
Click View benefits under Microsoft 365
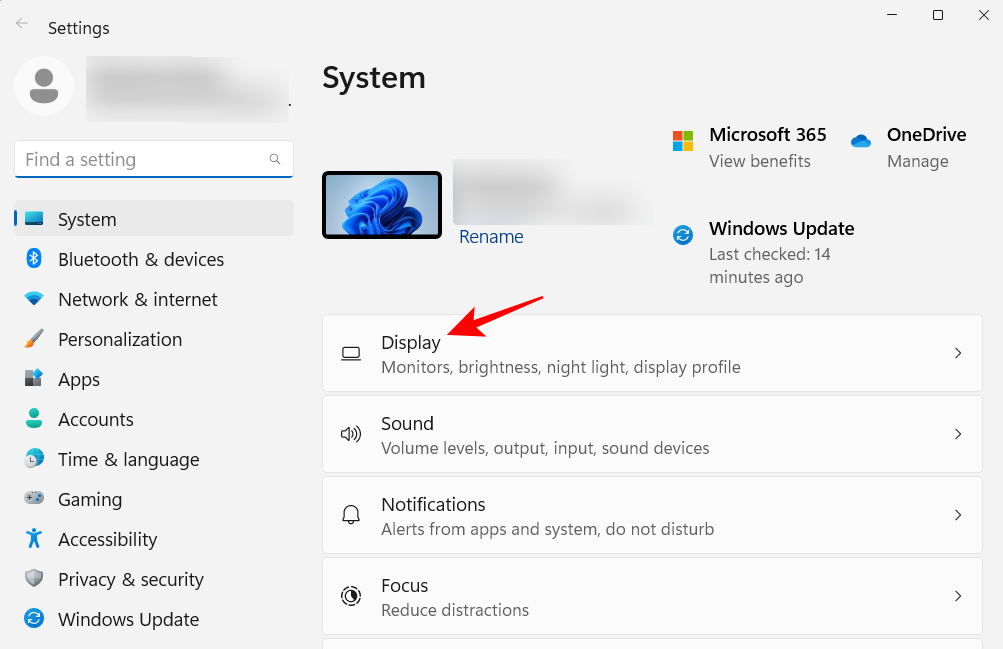[759, 161]
